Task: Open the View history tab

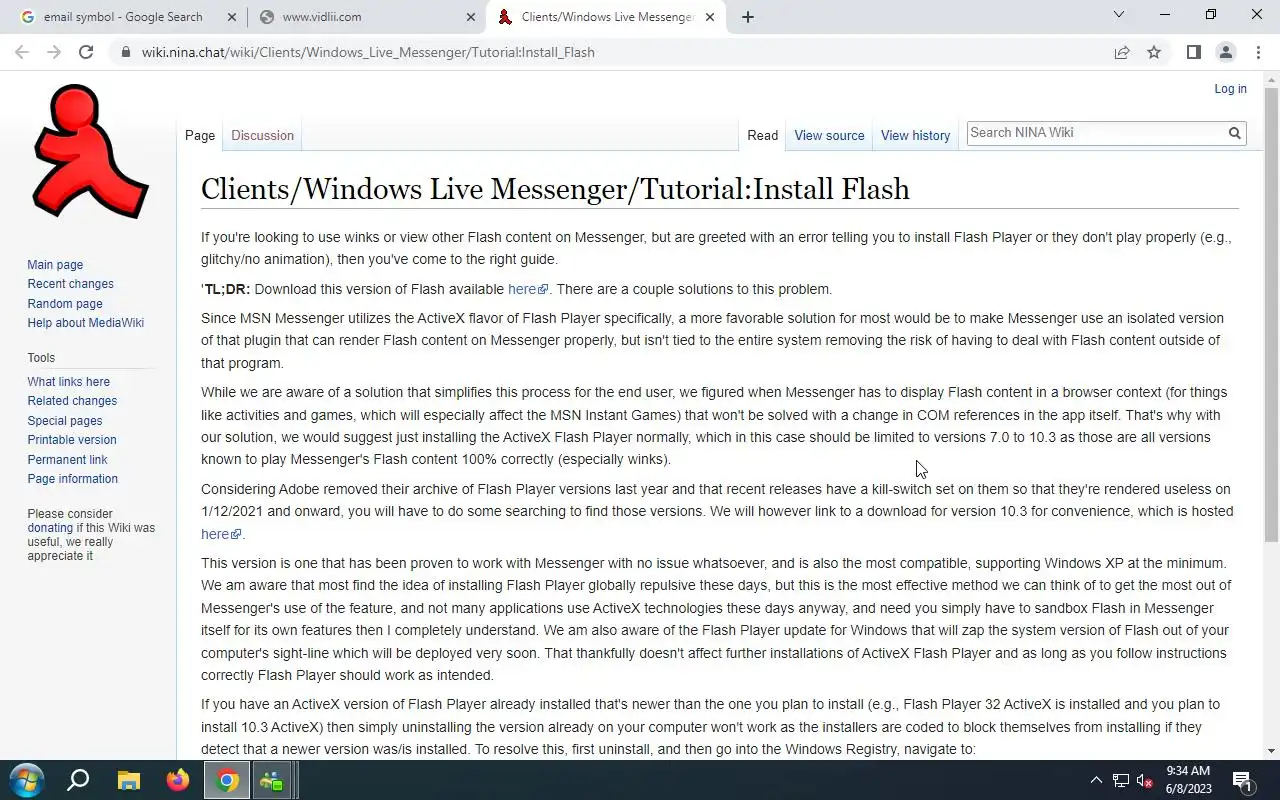Action: 915,136
